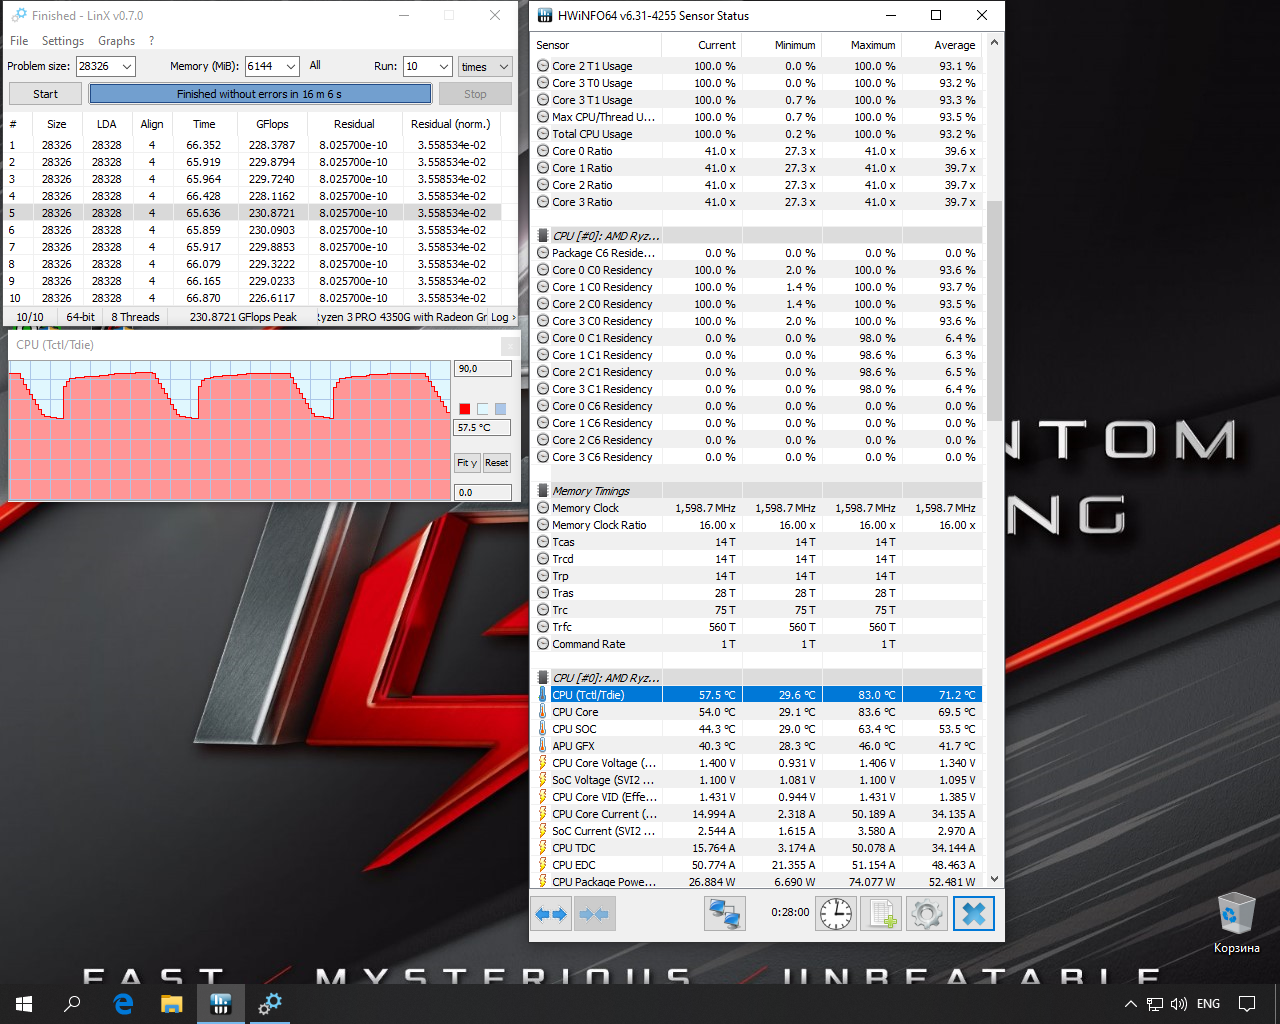Screen dimensions: 1280x1024
Task: Click the blue X close sensors icon
Action: [x=974, y=913]
